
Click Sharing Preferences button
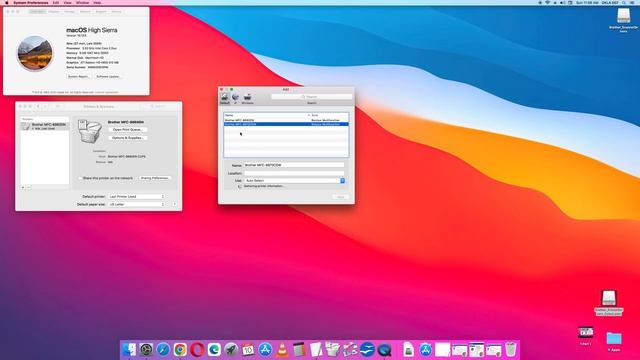(155, 178)
